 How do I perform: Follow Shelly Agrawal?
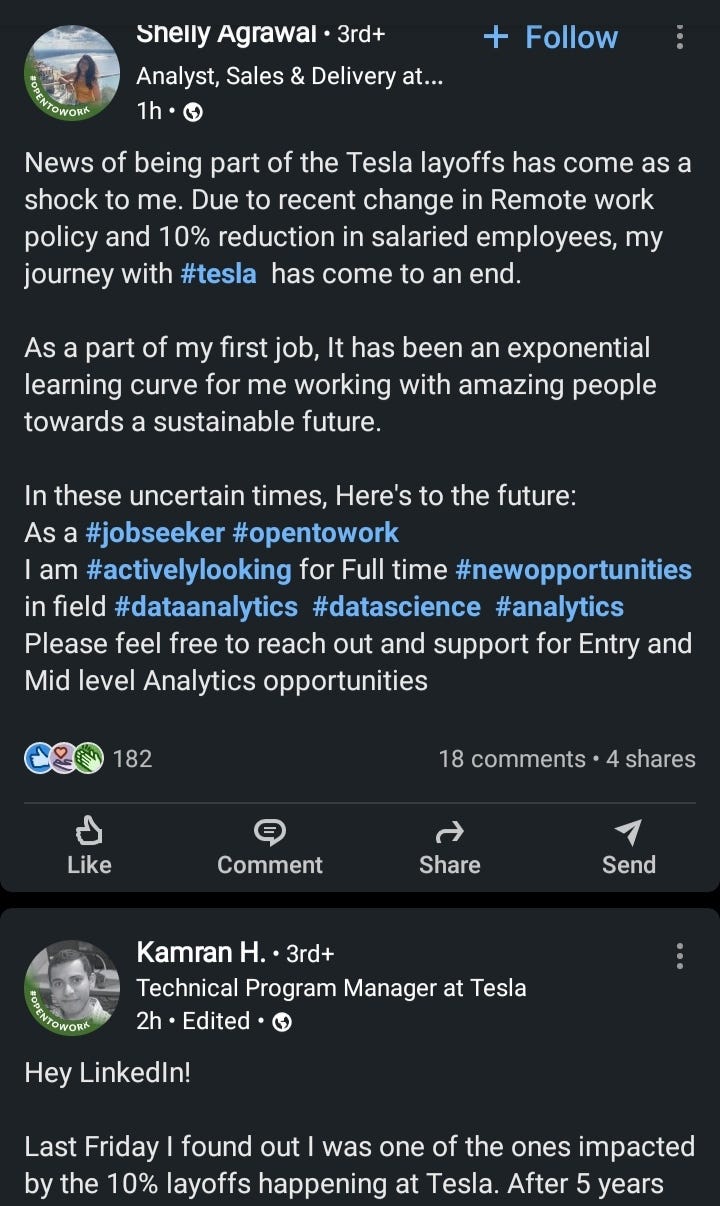551,38
